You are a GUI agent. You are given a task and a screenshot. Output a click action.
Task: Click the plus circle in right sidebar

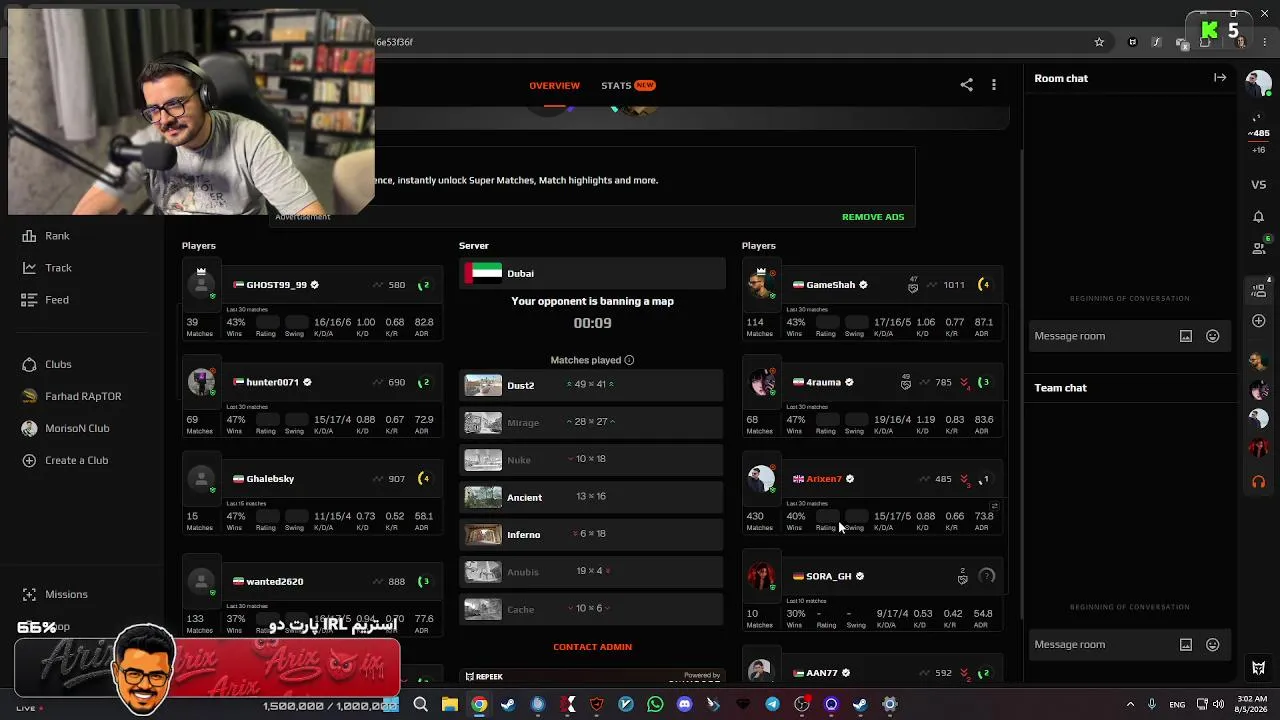pos(1259,321)
